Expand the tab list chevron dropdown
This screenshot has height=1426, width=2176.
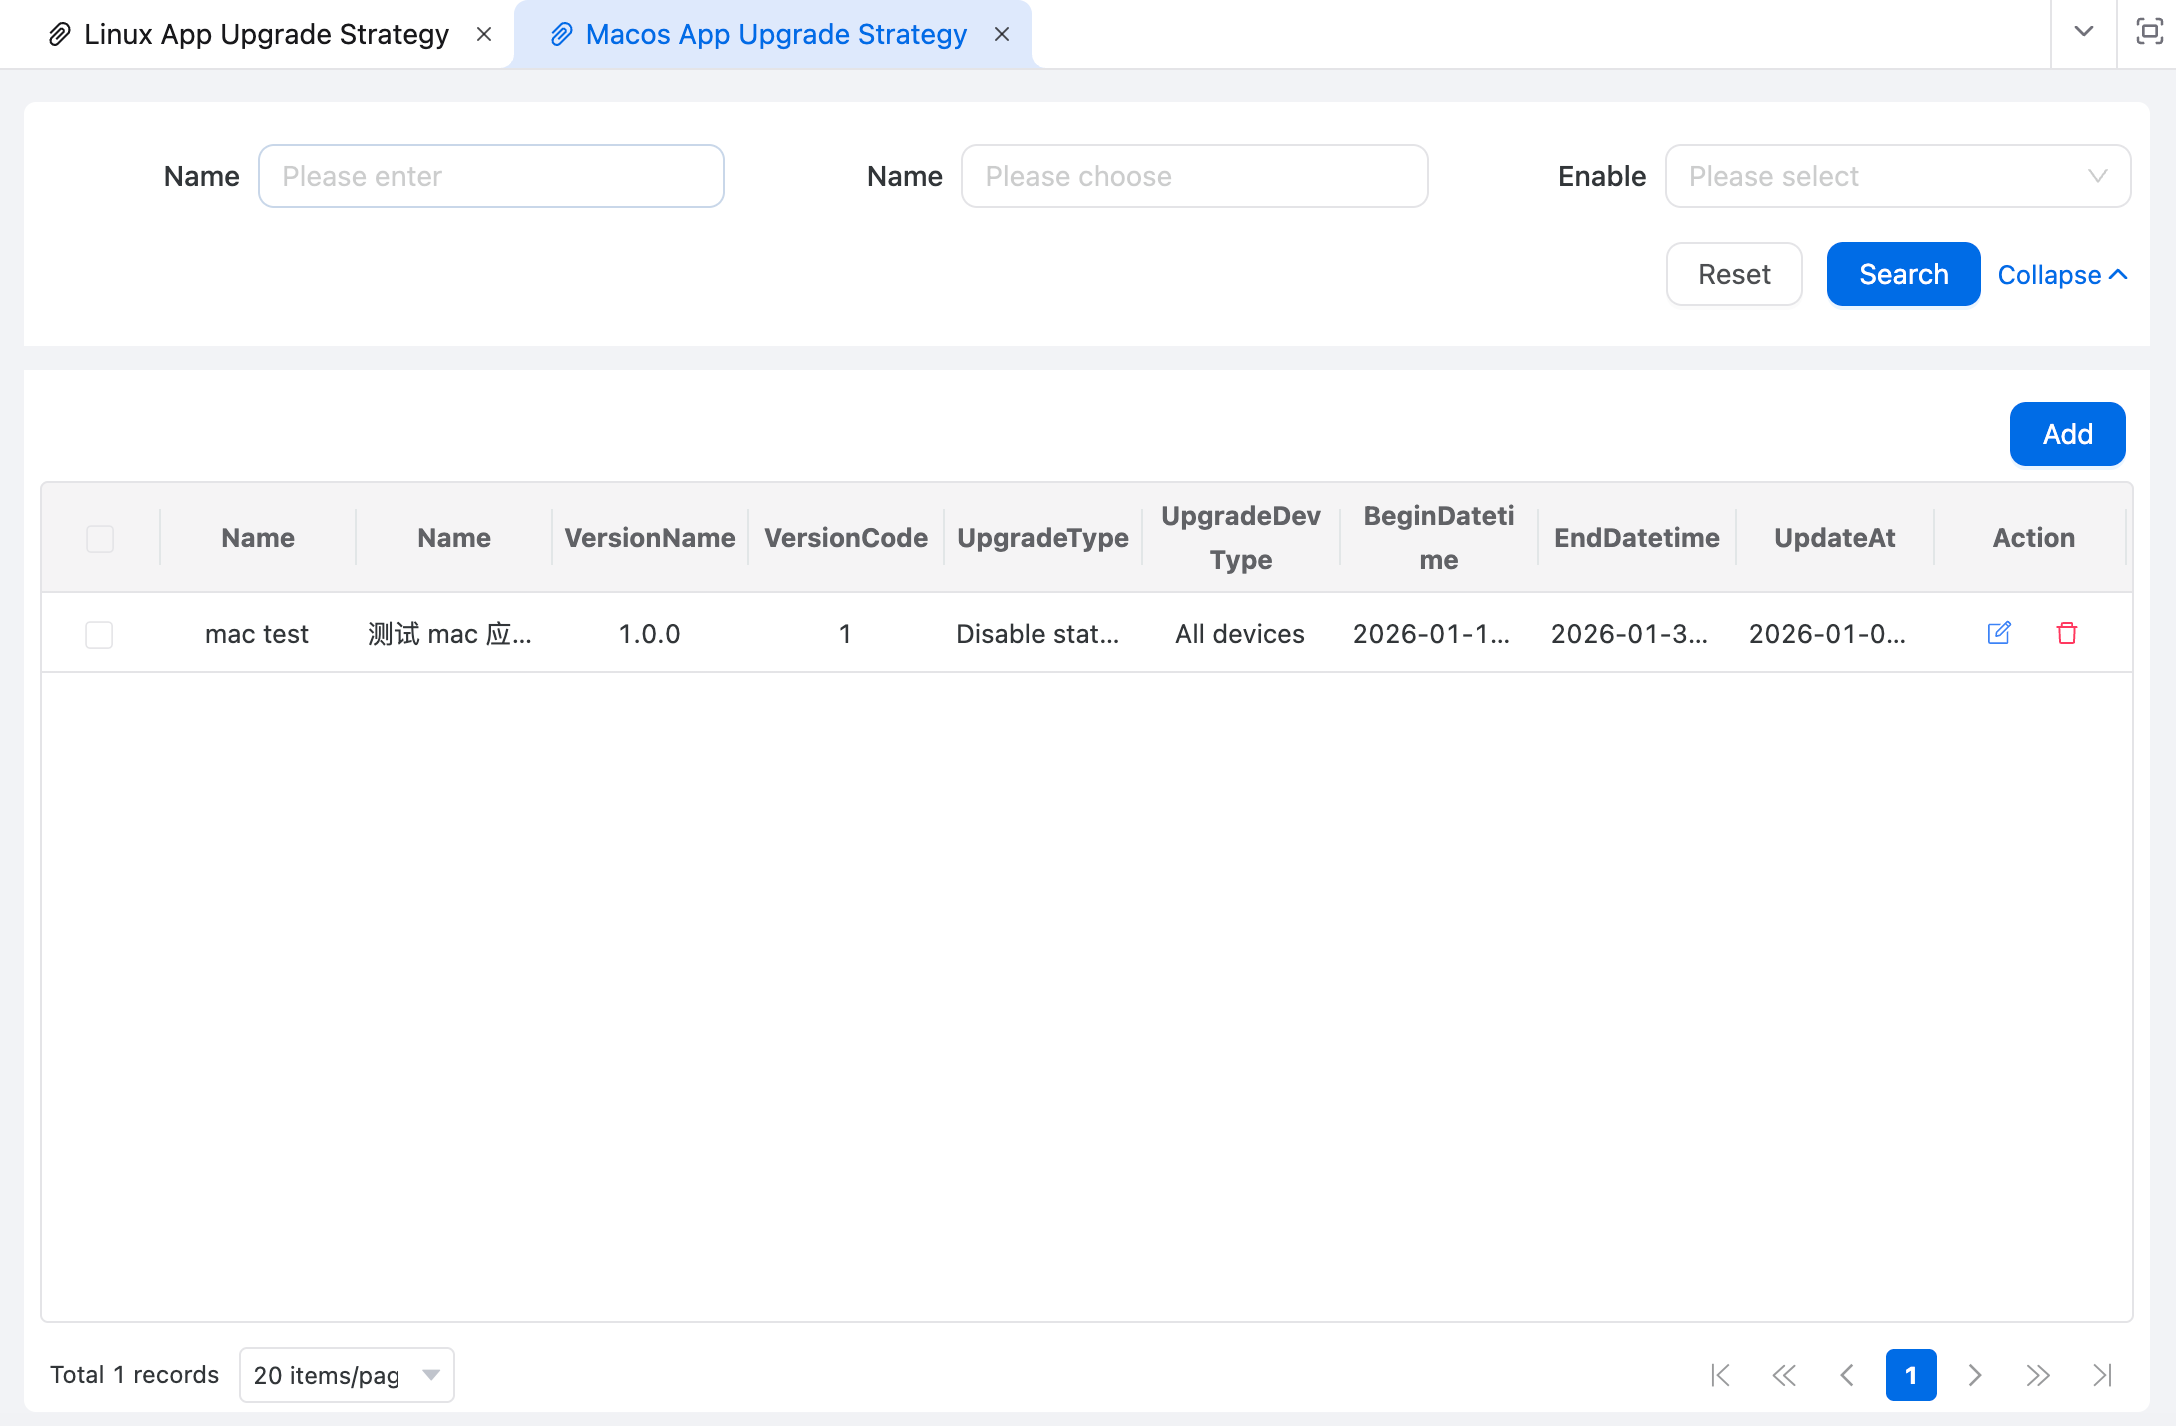pyautogui.click(x=2084, y=32)
